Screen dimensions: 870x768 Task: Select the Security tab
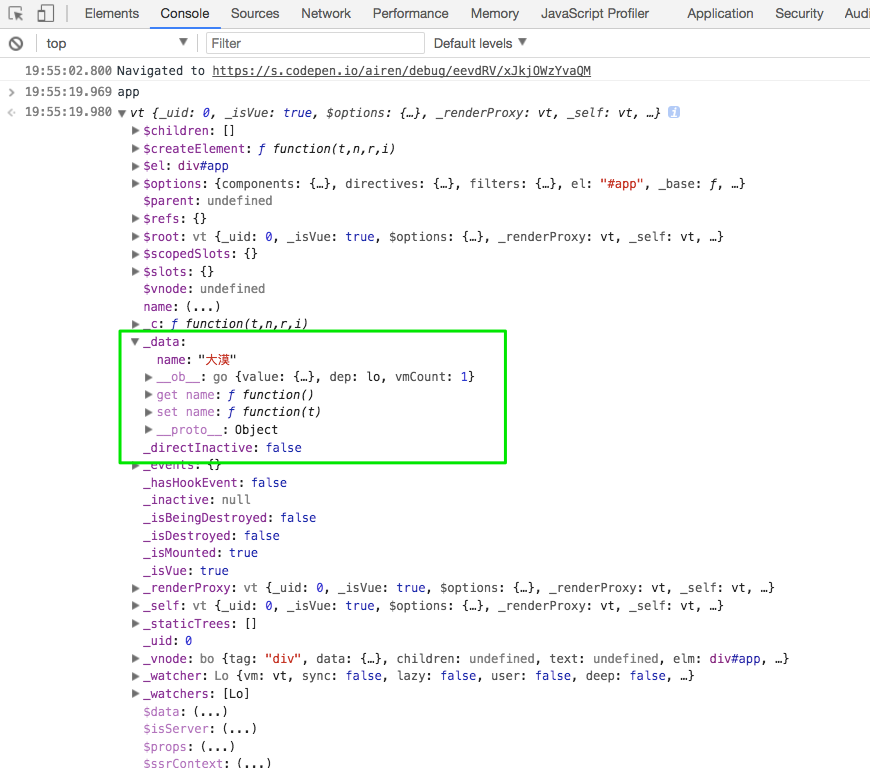(x=799, y=13)
